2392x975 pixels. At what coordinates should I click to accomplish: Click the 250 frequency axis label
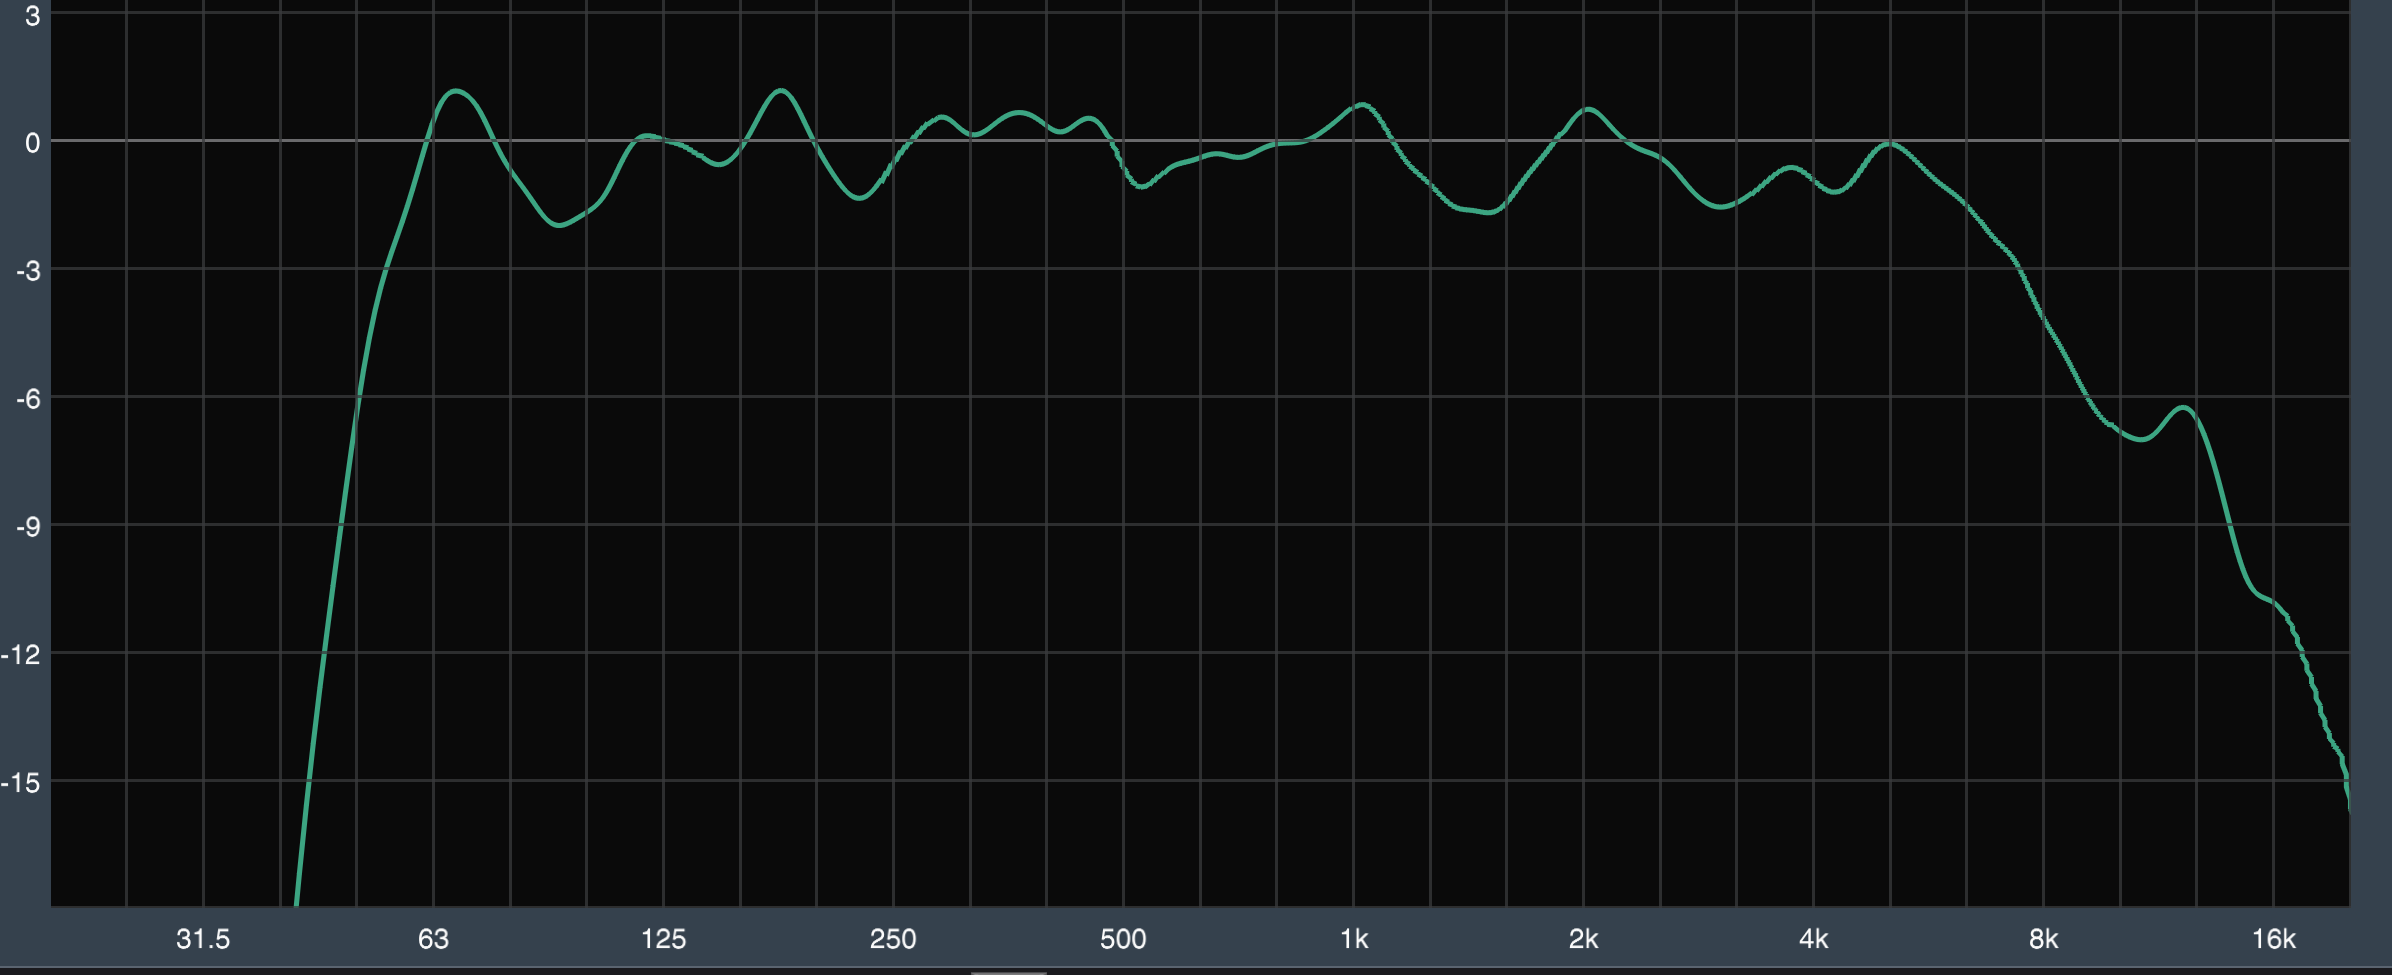(893, 939)
